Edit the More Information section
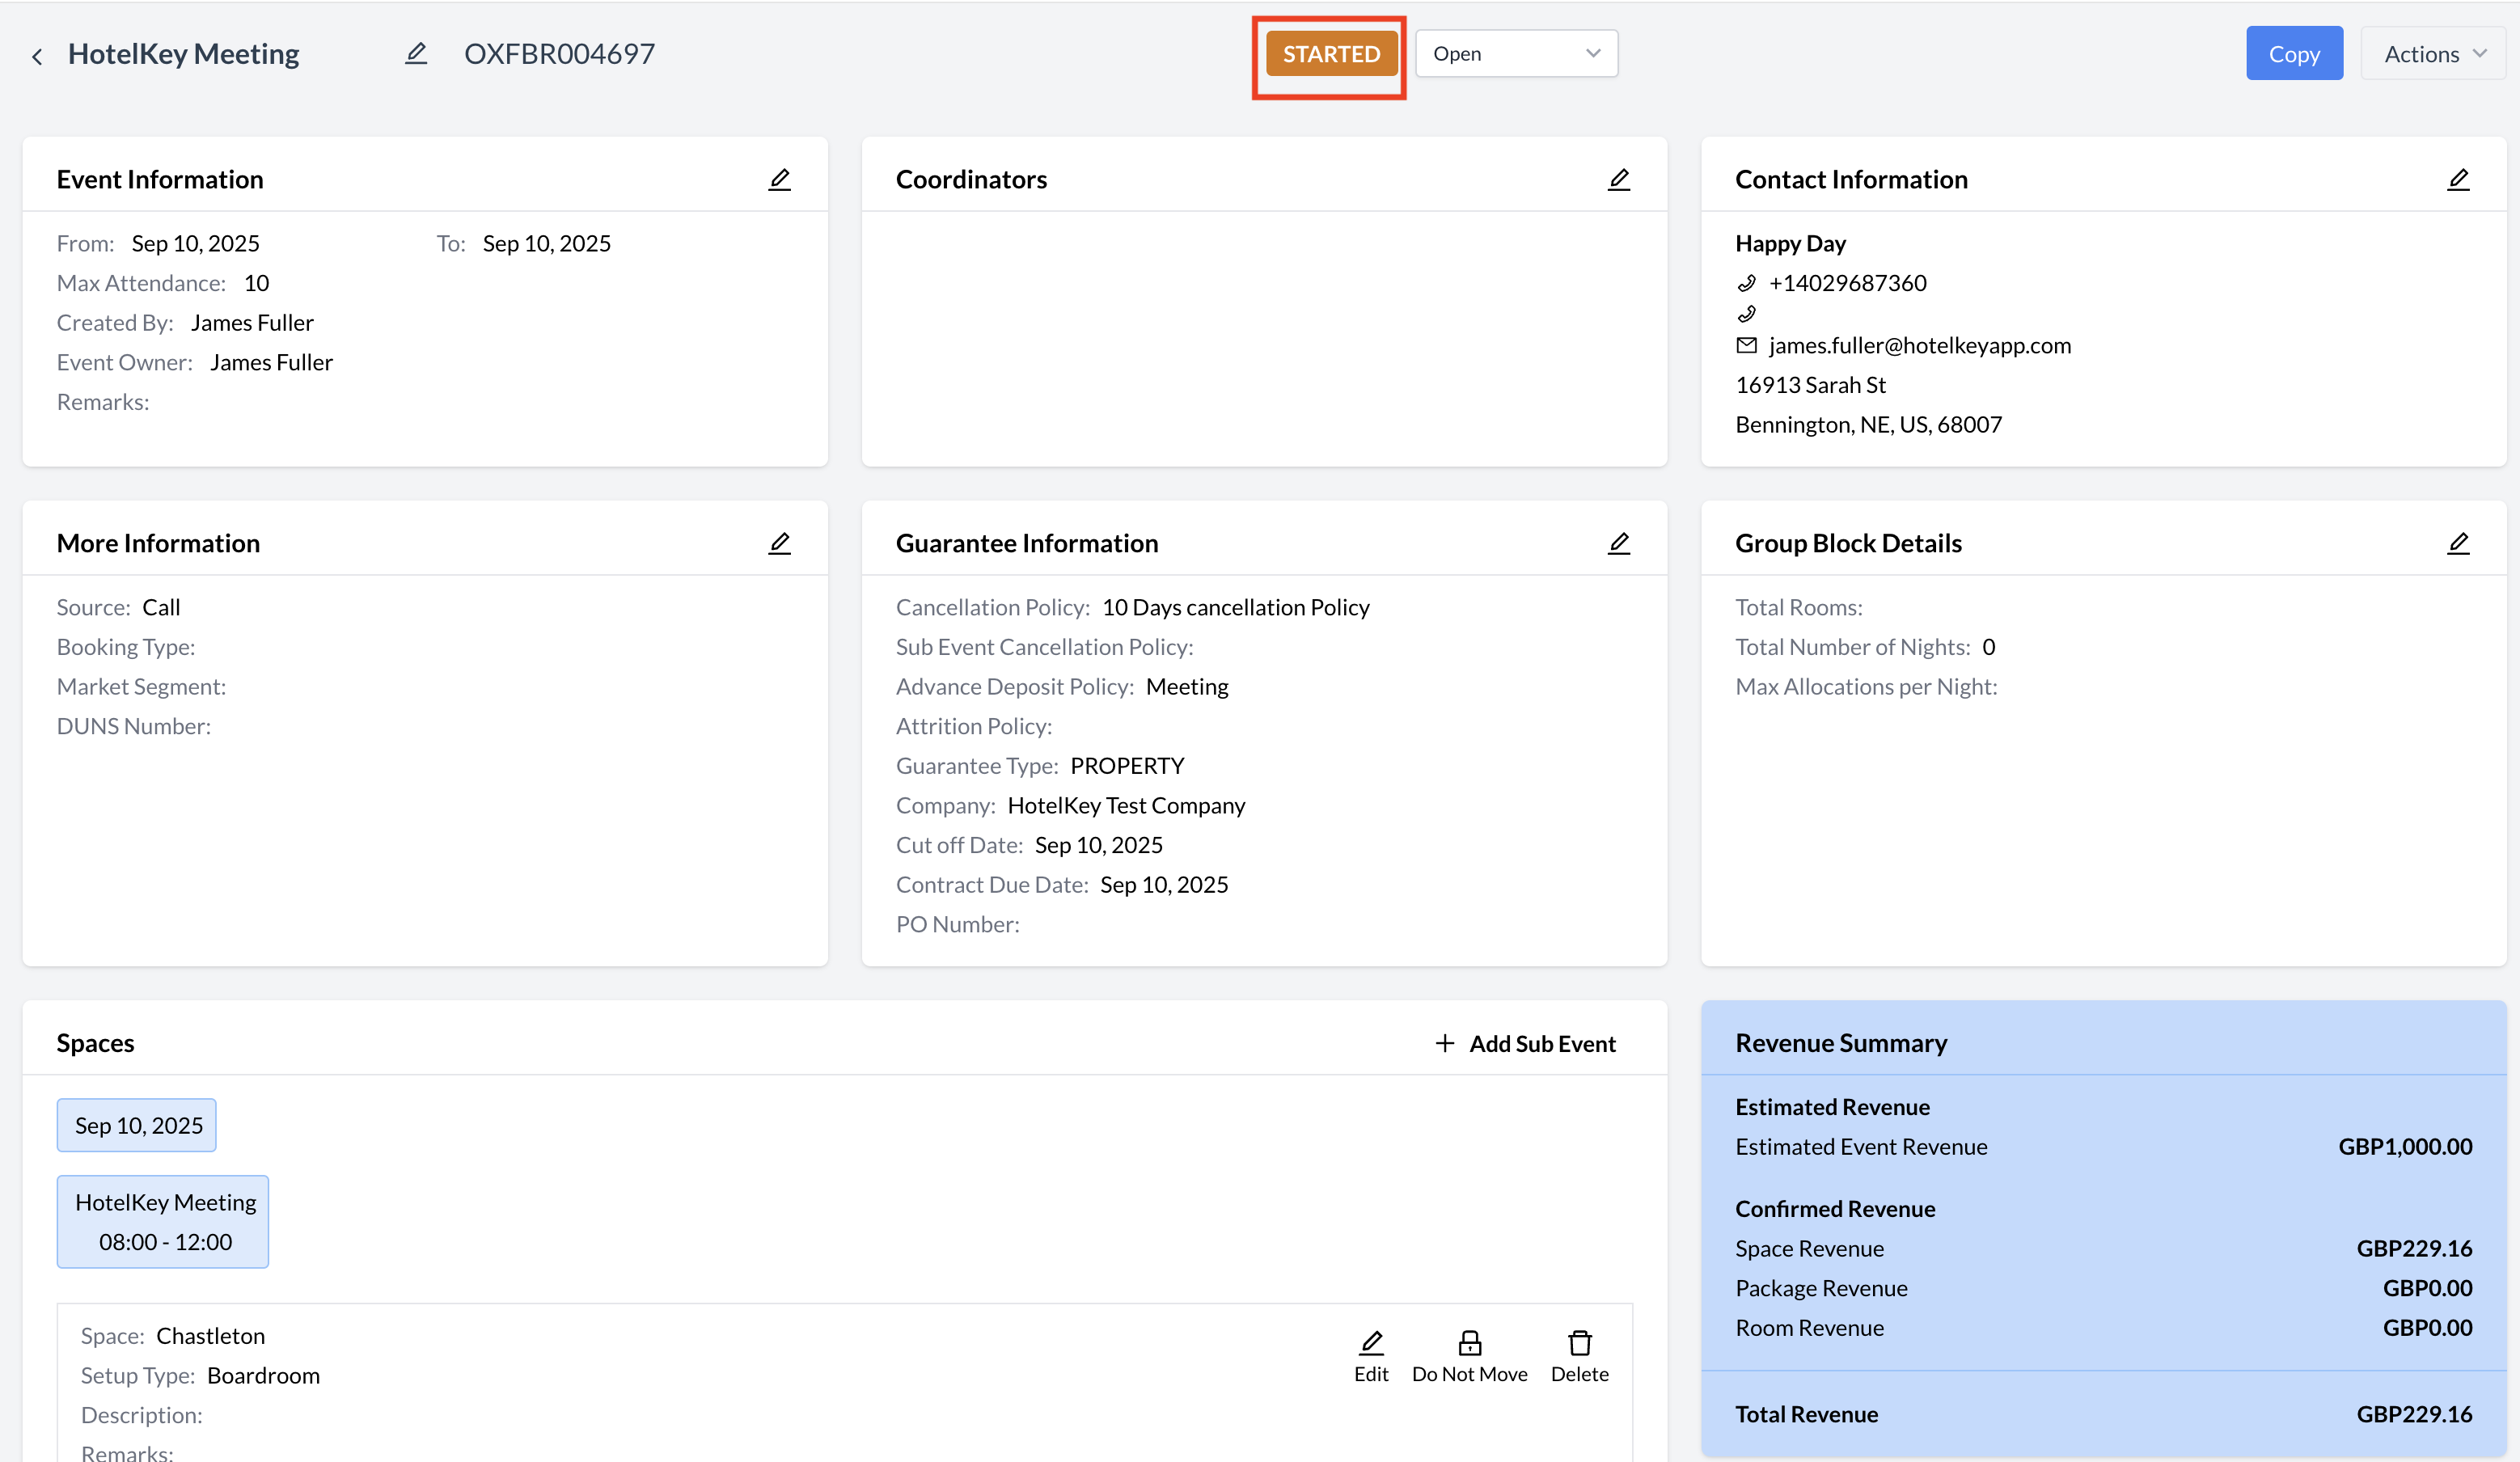 click(x=779, y=543)
